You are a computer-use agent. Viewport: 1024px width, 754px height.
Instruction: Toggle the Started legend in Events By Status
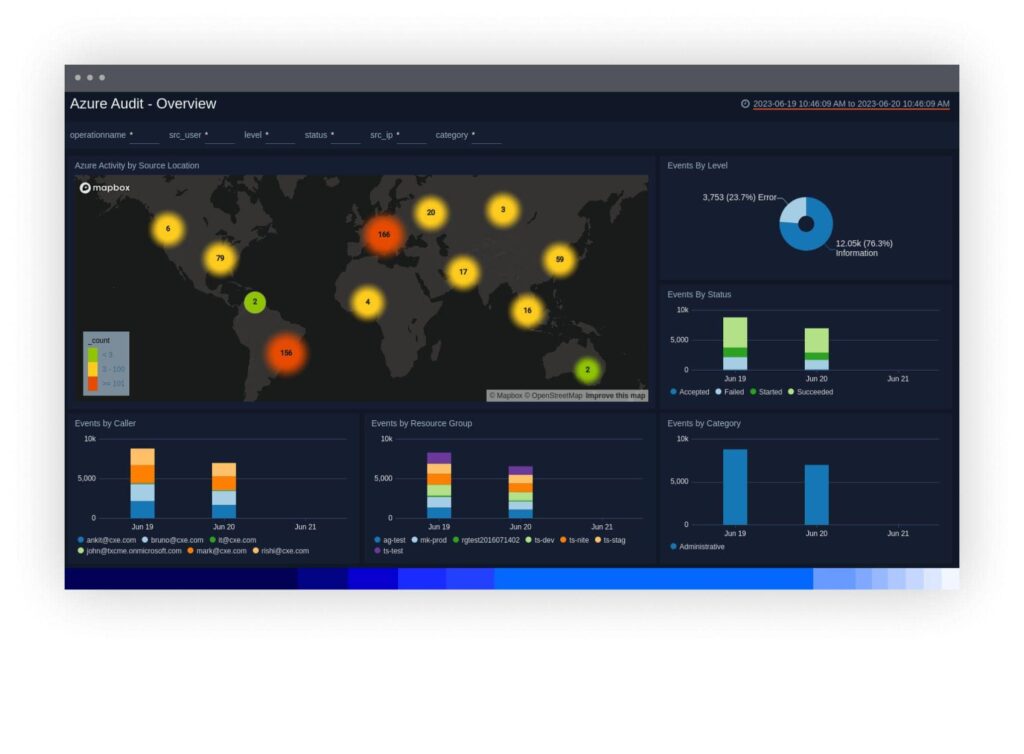(x=766, y=392)
